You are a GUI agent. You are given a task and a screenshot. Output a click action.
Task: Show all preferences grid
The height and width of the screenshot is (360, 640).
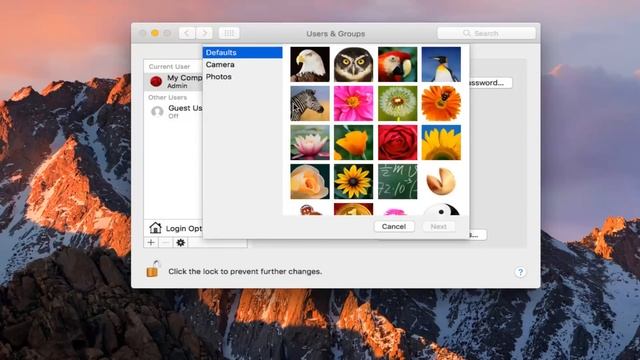tap(229, 33)
